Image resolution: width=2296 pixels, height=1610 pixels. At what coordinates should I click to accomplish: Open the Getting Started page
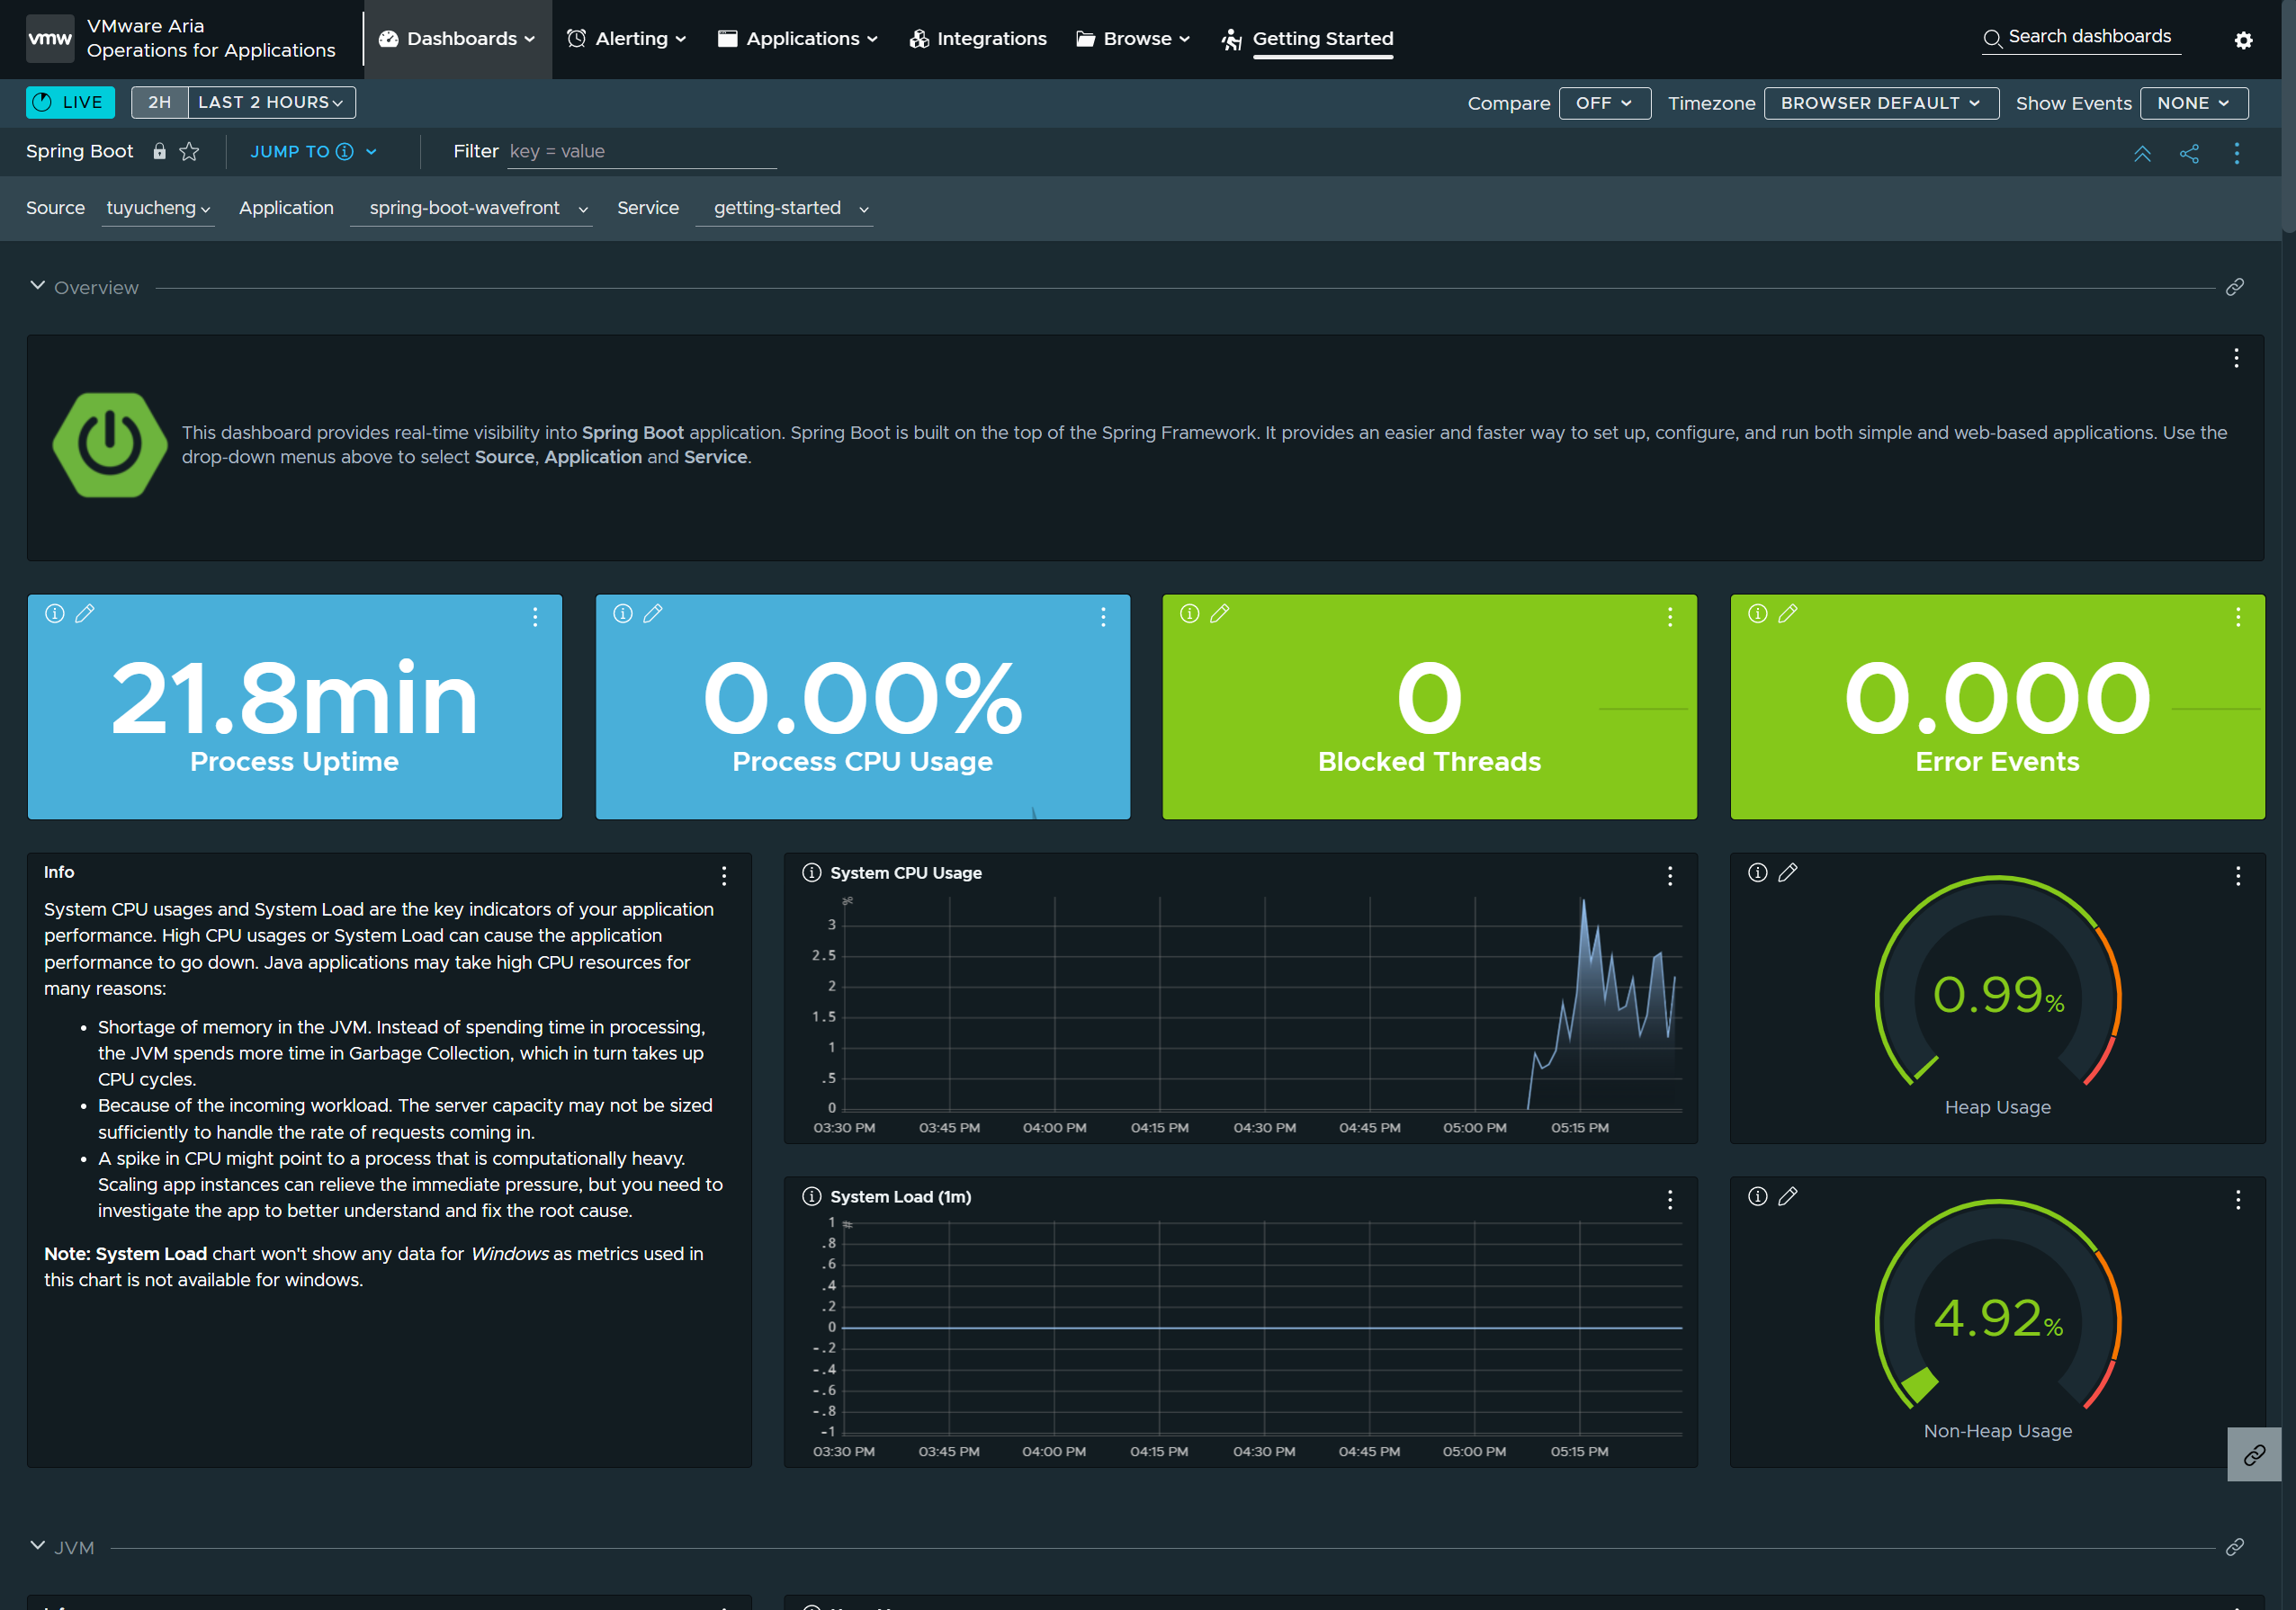click(1307, 39)
